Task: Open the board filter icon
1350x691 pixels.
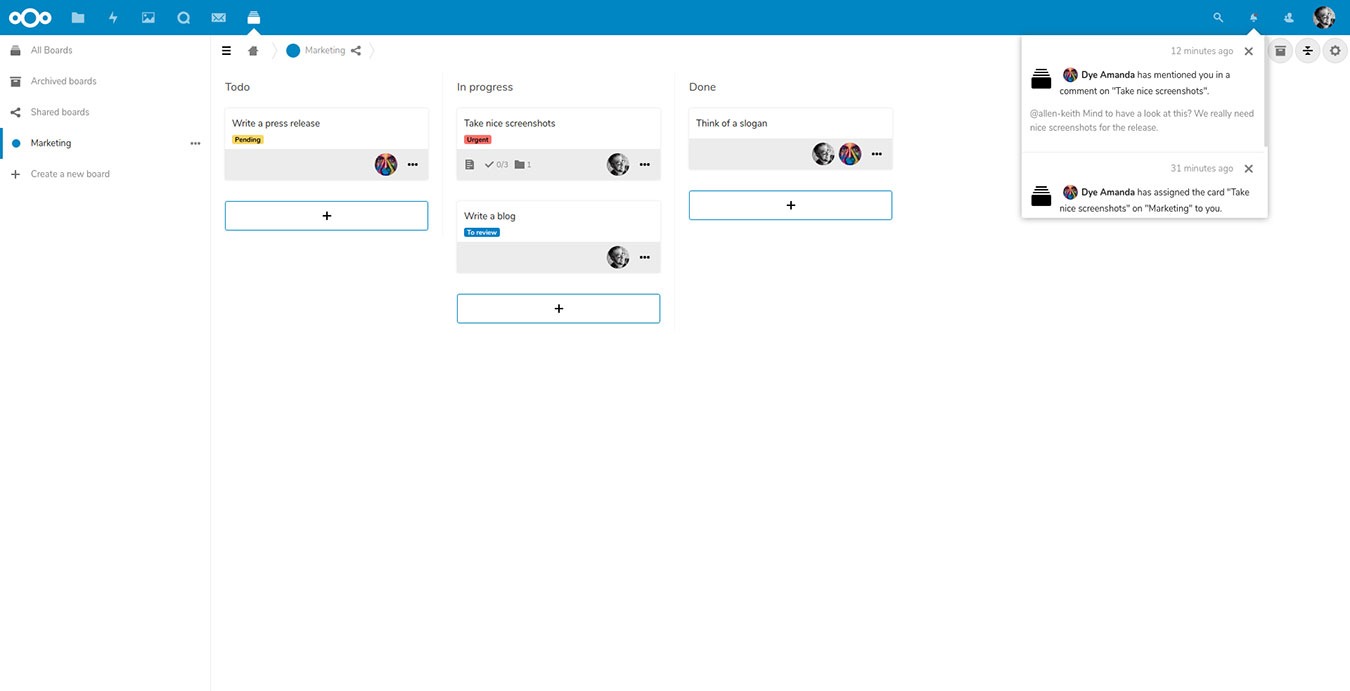Action: pyautogui.click(x=1307, y=50)
